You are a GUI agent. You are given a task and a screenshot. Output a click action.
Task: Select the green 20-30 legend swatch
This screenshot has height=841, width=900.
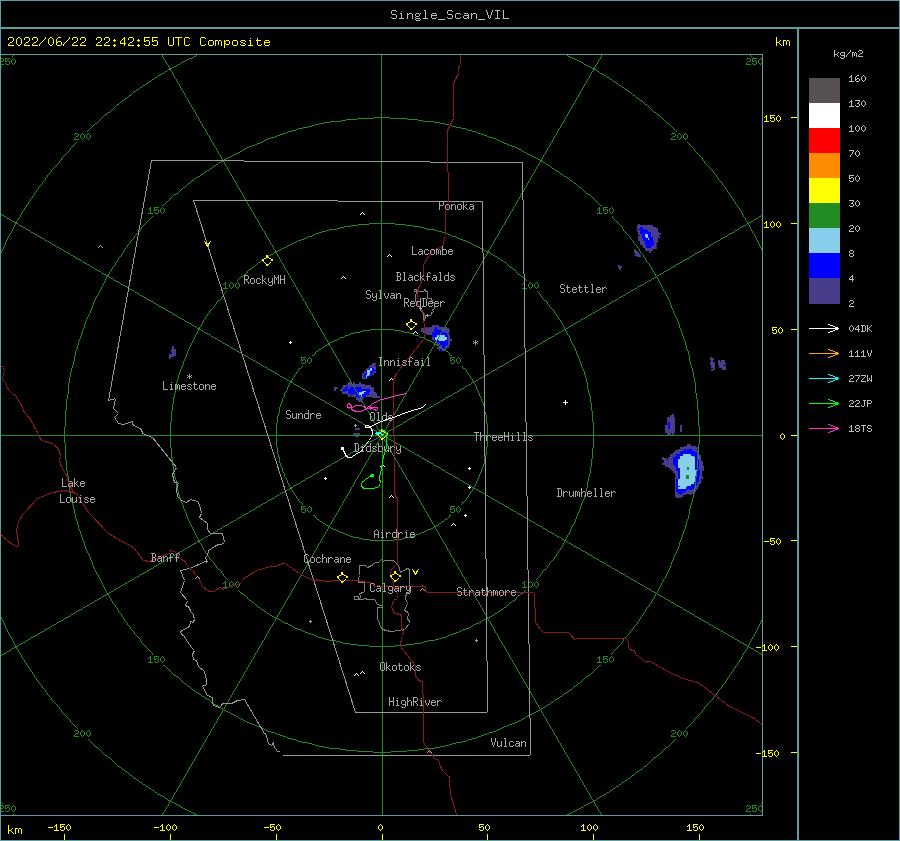pyautogui.click(x=824, y=216)
